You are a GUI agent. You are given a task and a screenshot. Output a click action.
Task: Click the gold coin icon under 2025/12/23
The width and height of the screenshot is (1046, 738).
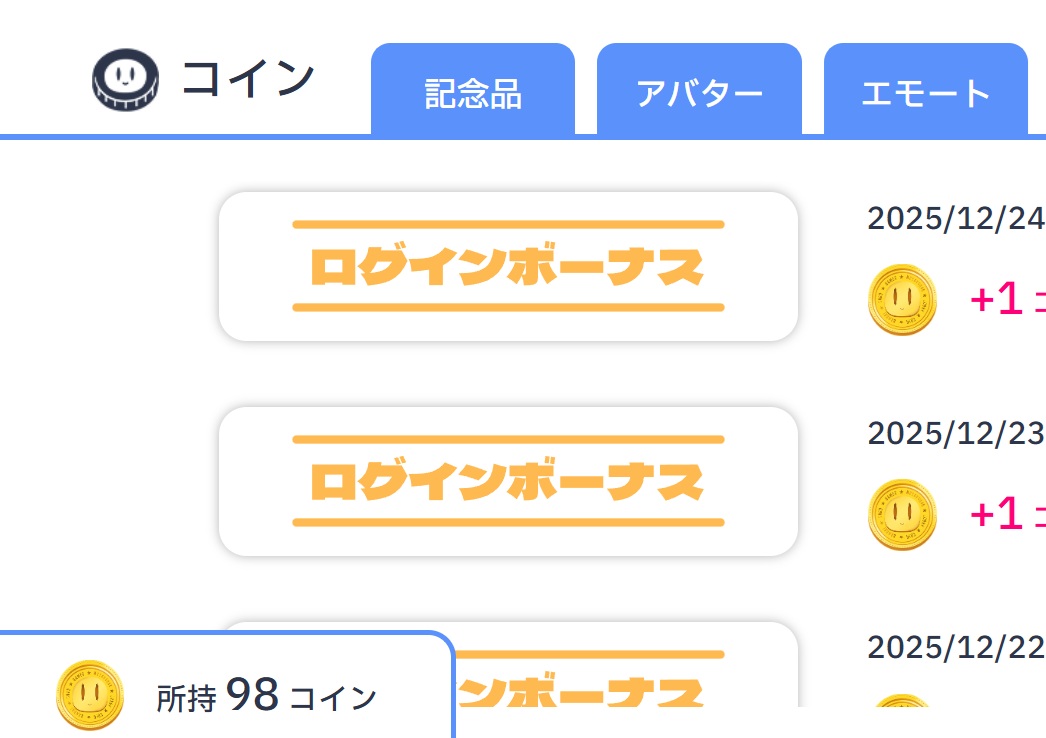(902, 514)
